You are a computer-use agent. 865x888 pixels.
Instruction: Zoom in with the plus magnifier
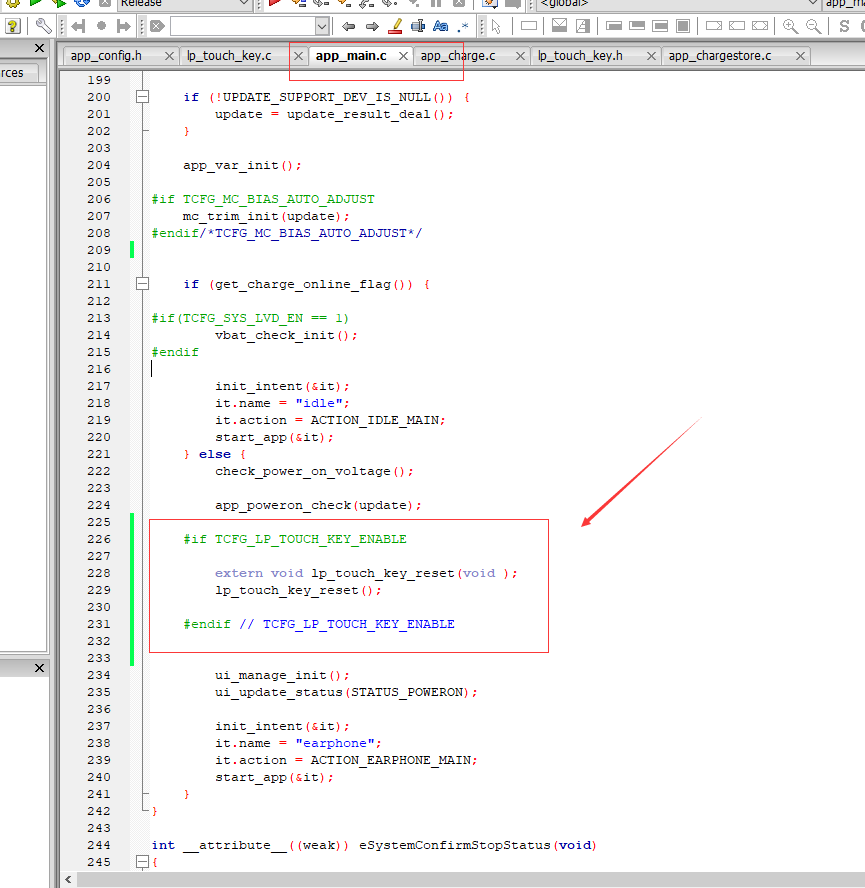[x=790, y=26]
